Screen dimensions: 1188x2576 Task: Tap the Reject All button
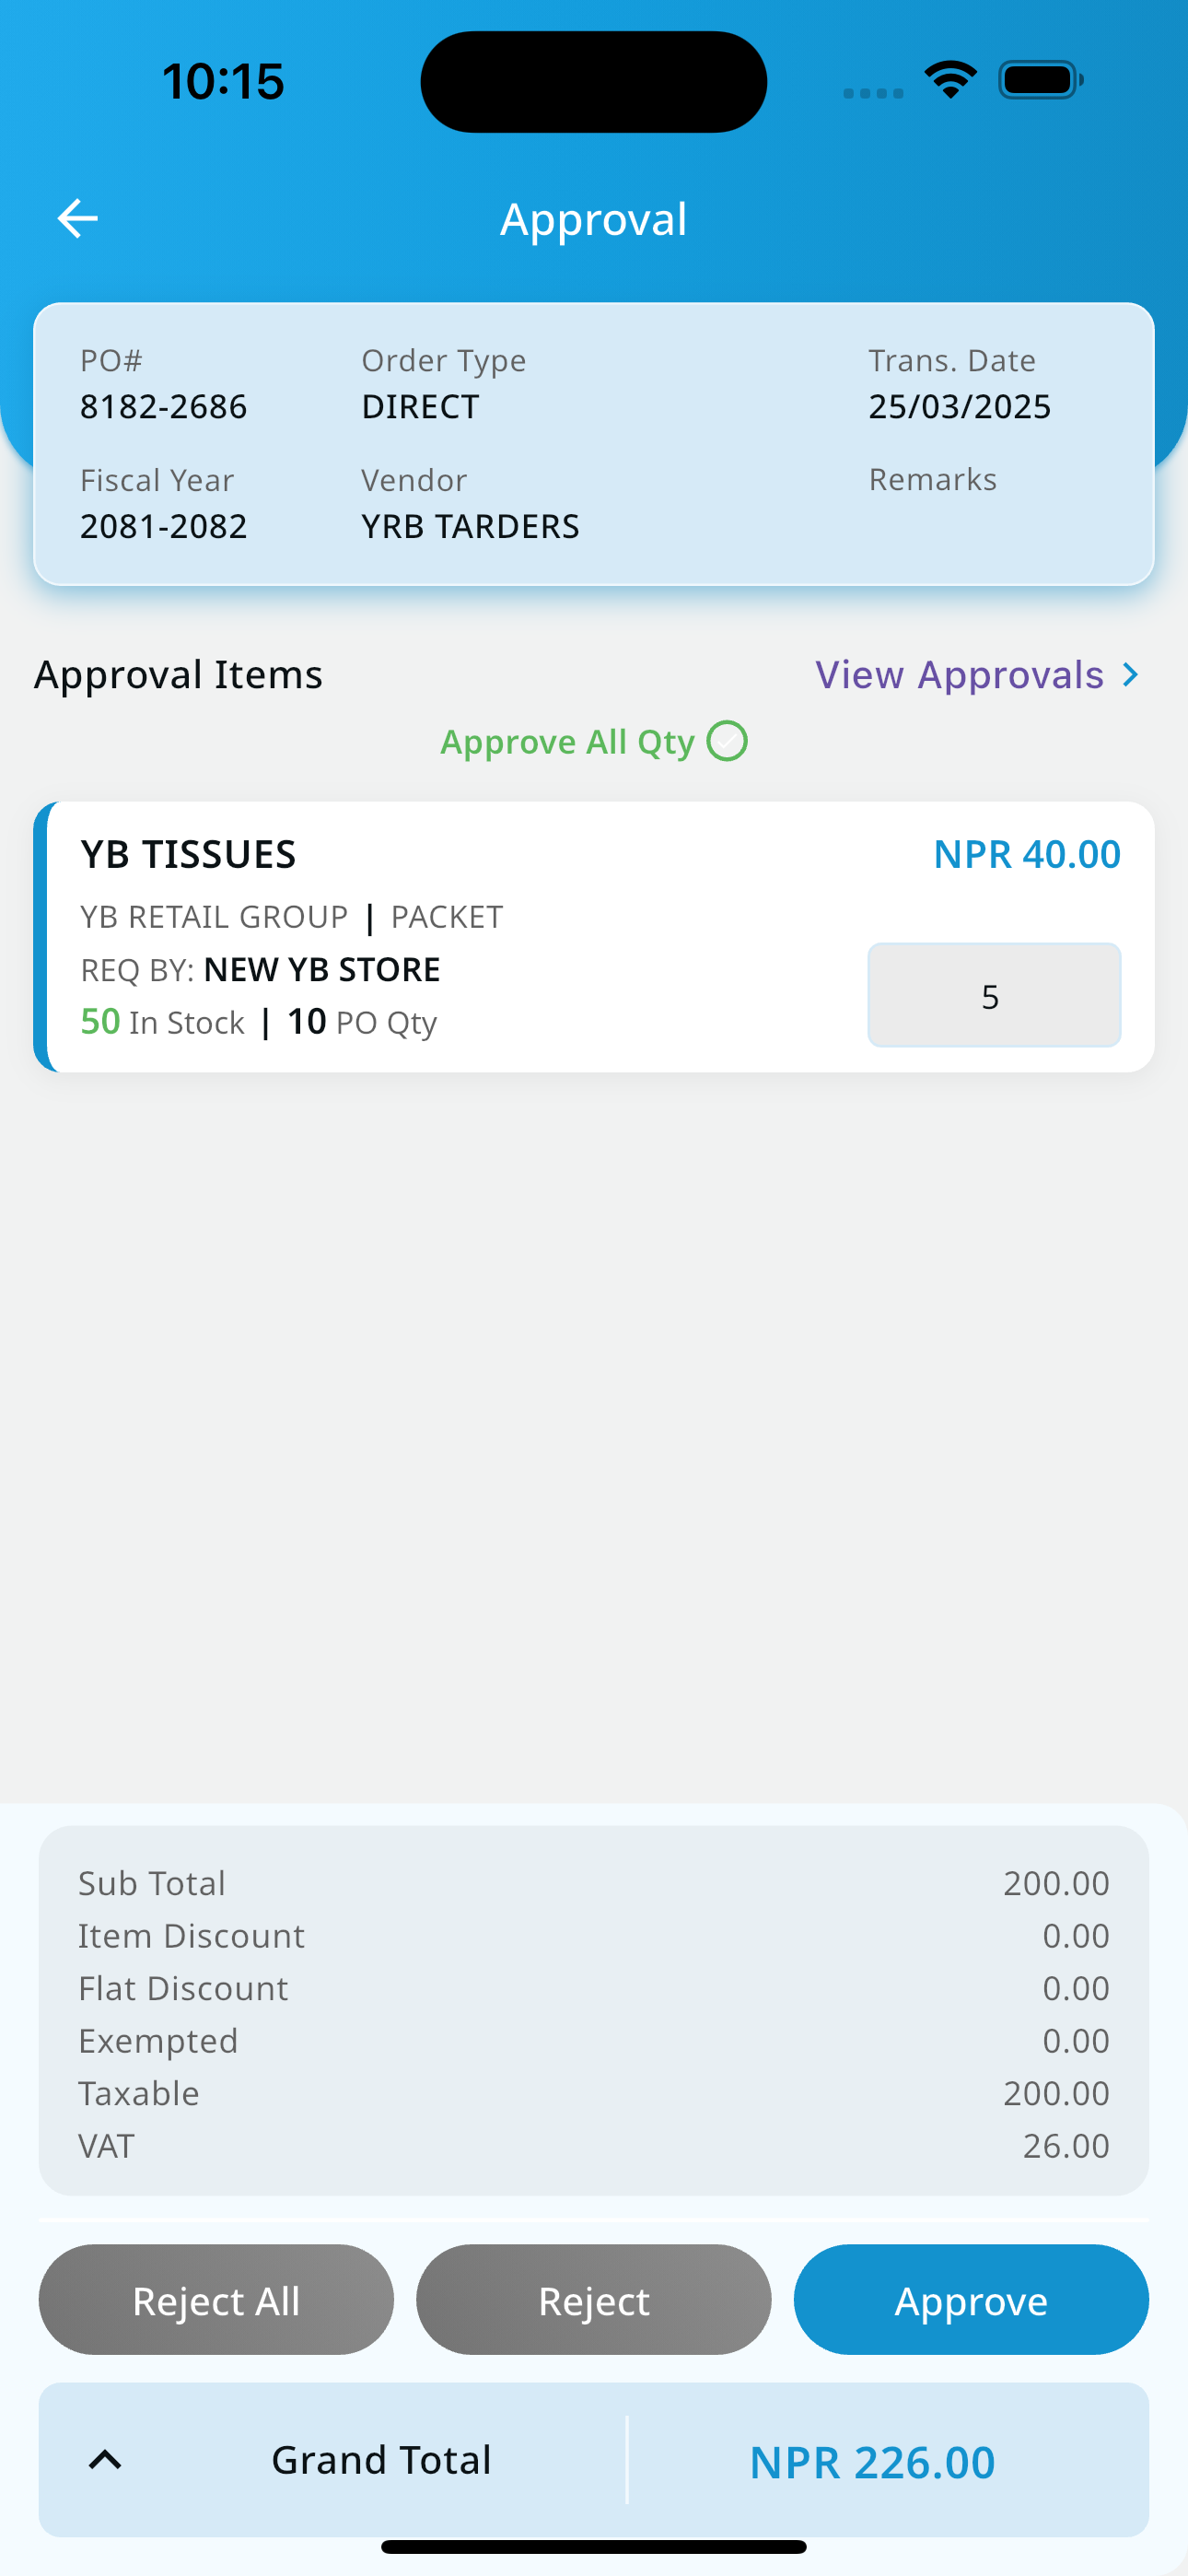coord(216,2299)
